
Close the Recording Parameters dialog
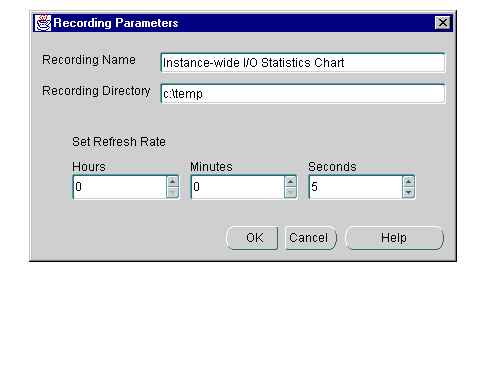[443, 23]
